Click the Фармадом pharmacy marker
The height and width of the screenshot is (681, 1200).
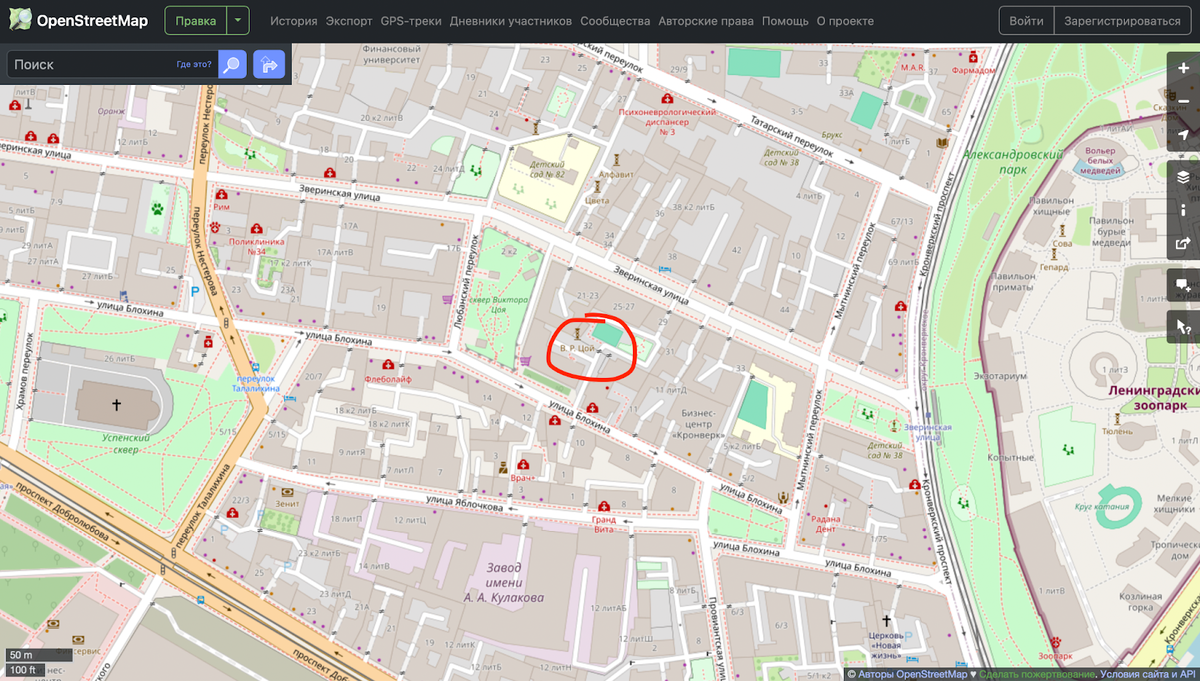click(x=973, y=58)
